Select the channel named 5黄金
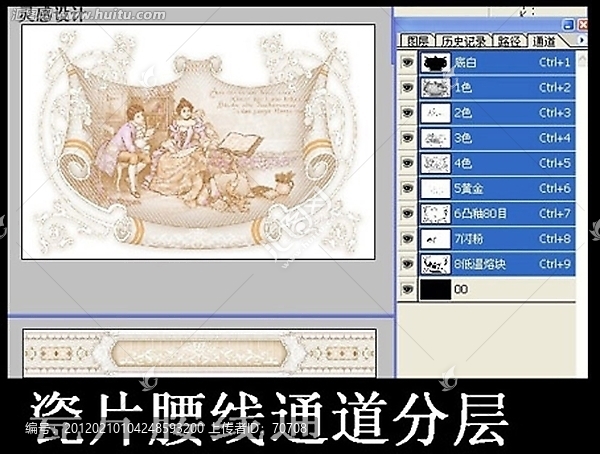 469,188
